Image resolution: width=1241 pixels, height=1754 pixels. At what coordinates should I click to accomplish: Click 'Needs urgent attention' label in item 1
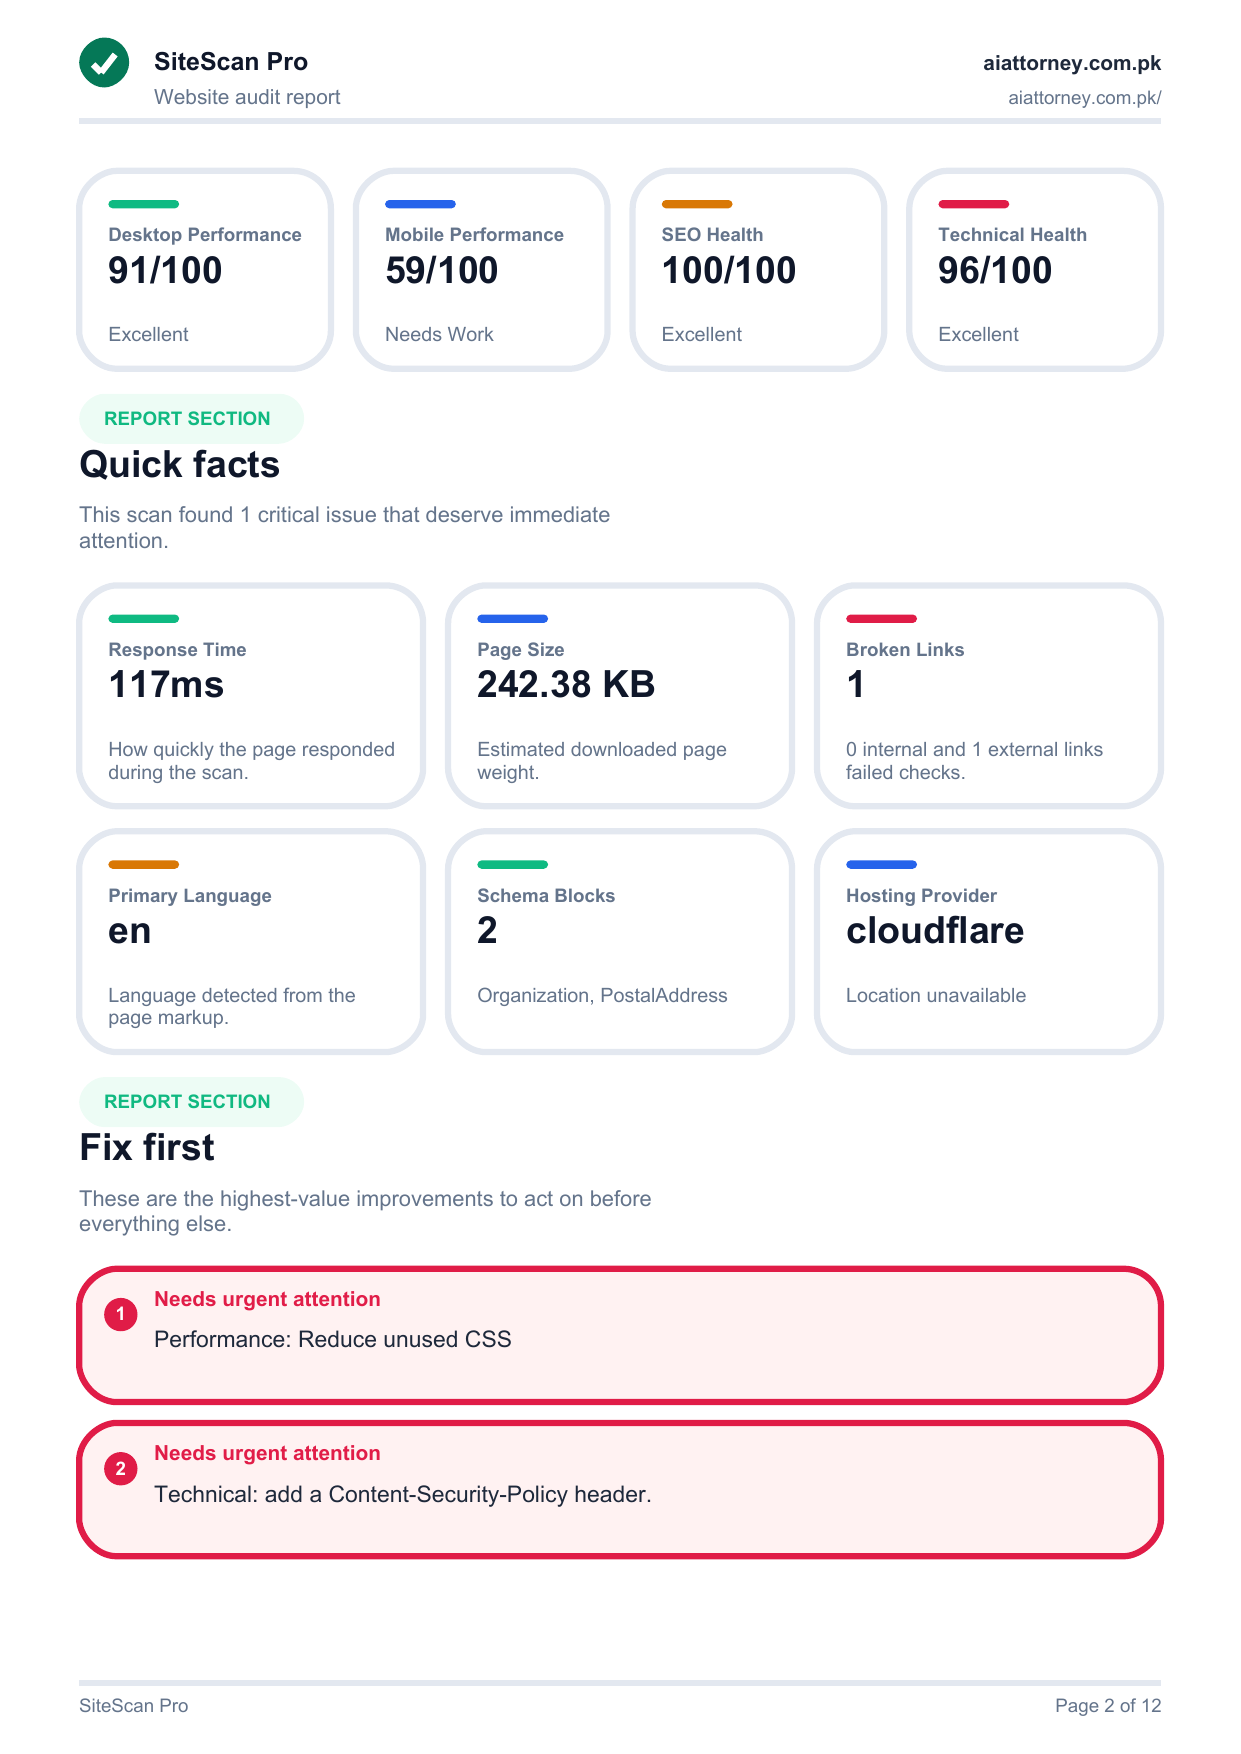pos(267,1300)
